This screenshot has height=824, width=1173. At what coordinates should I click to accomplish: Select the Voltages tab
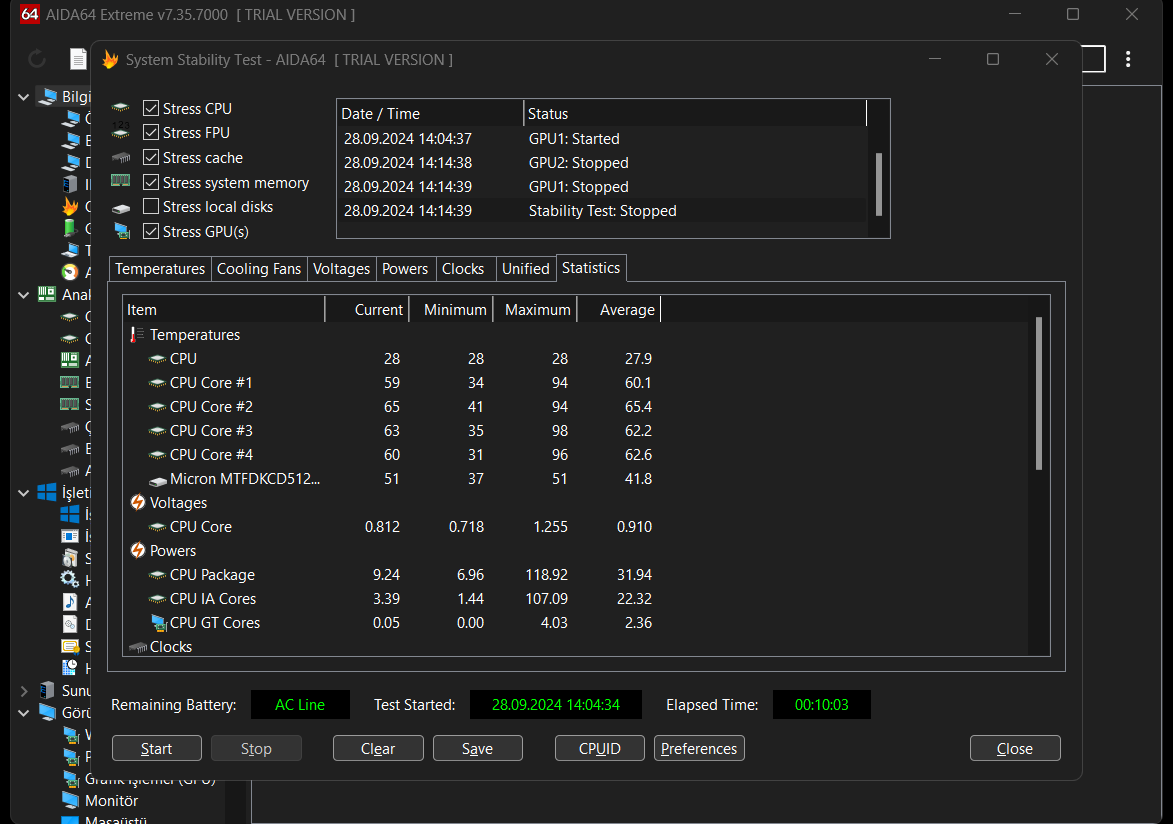pos(341,269)
